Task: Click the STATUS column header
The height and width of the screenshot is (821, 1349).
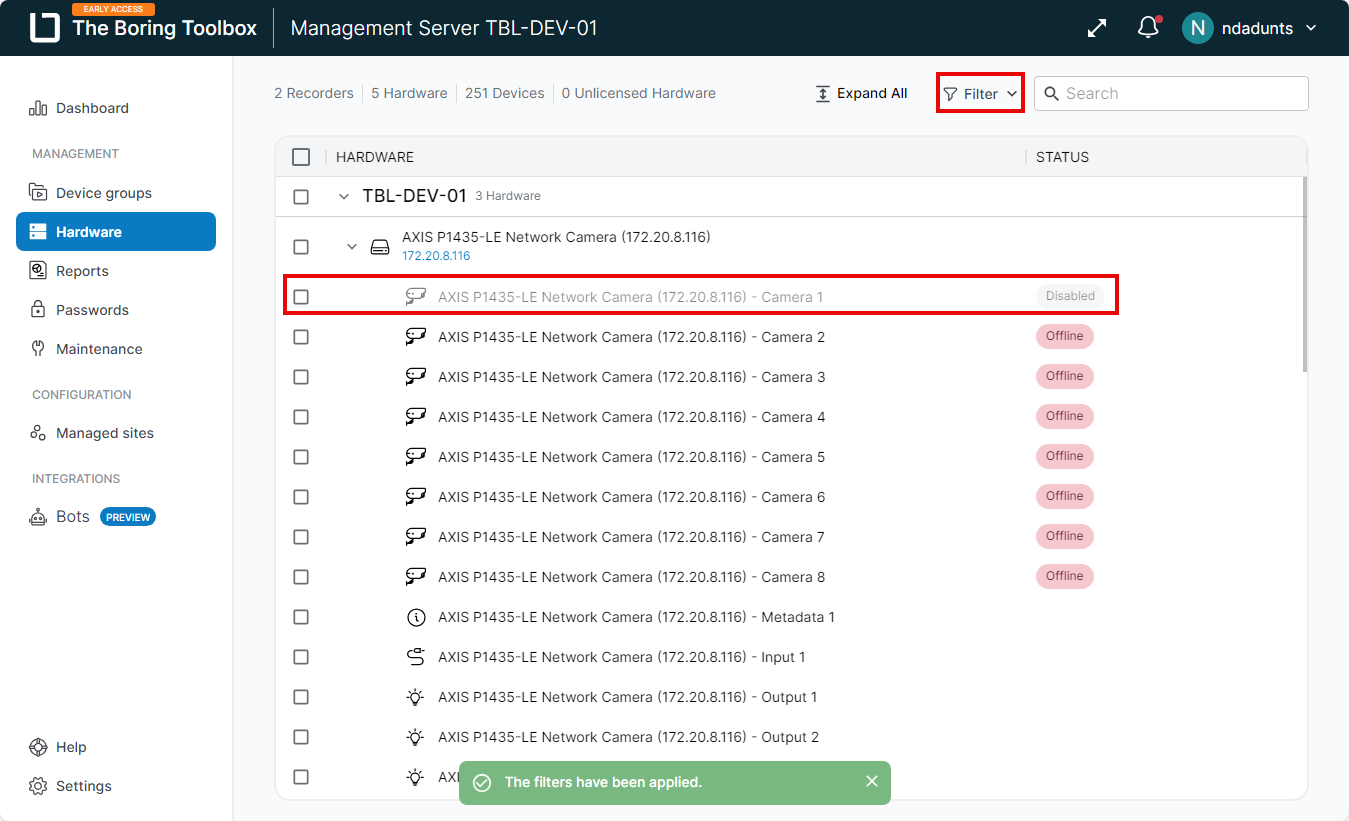Action: pyautogui.click(x=1062, y=157)
